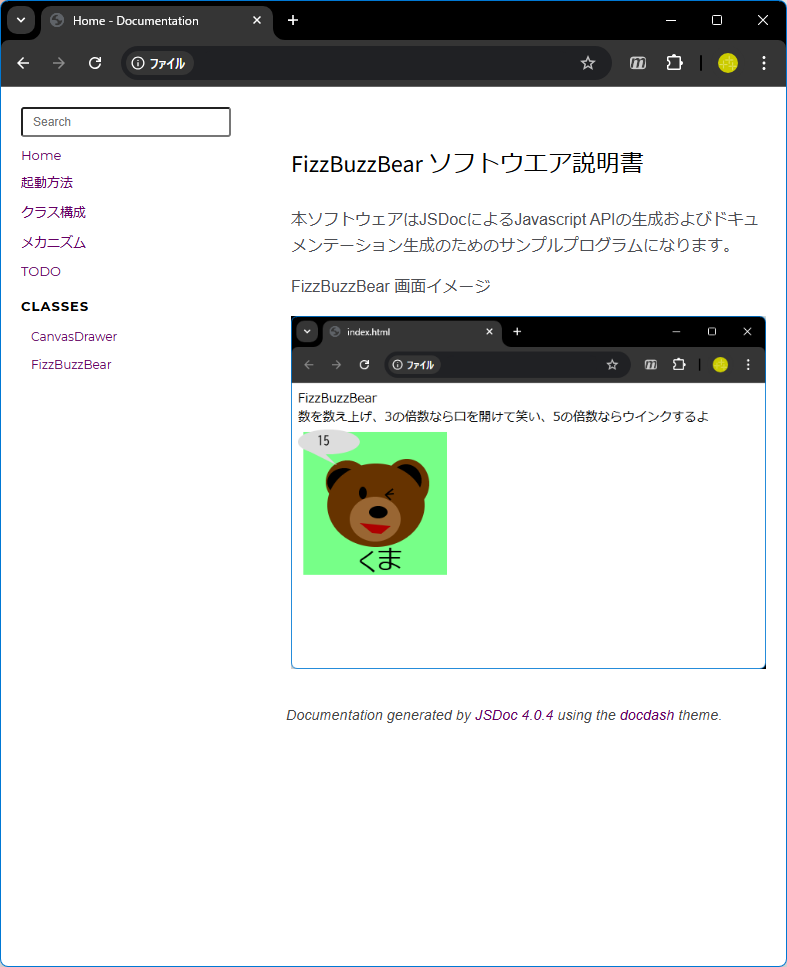Image resolution: width=787 pixels, height=967 pixels.
Task: Open the Extensions puzzle-piece menu
Action: 674,63
